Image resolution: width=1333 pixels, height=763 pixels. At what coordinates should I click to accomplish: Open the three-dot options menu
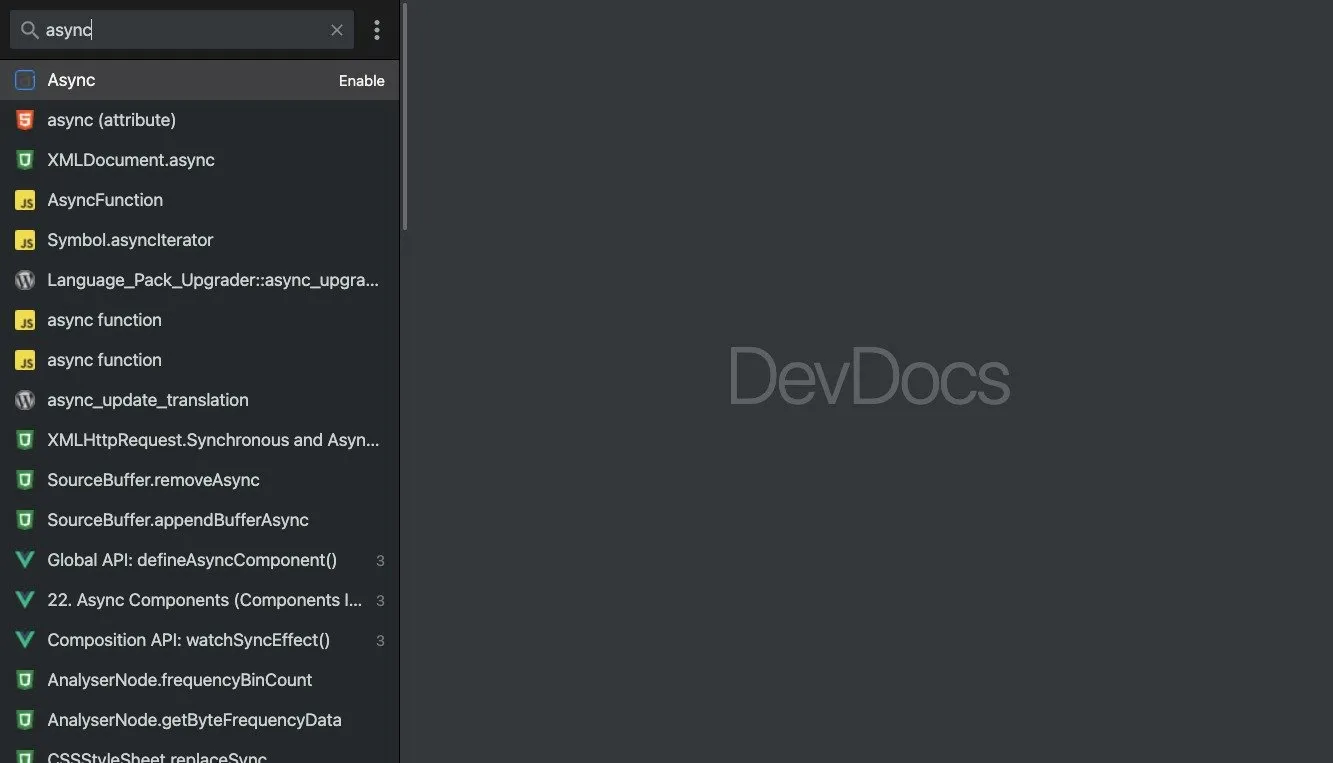377,30
